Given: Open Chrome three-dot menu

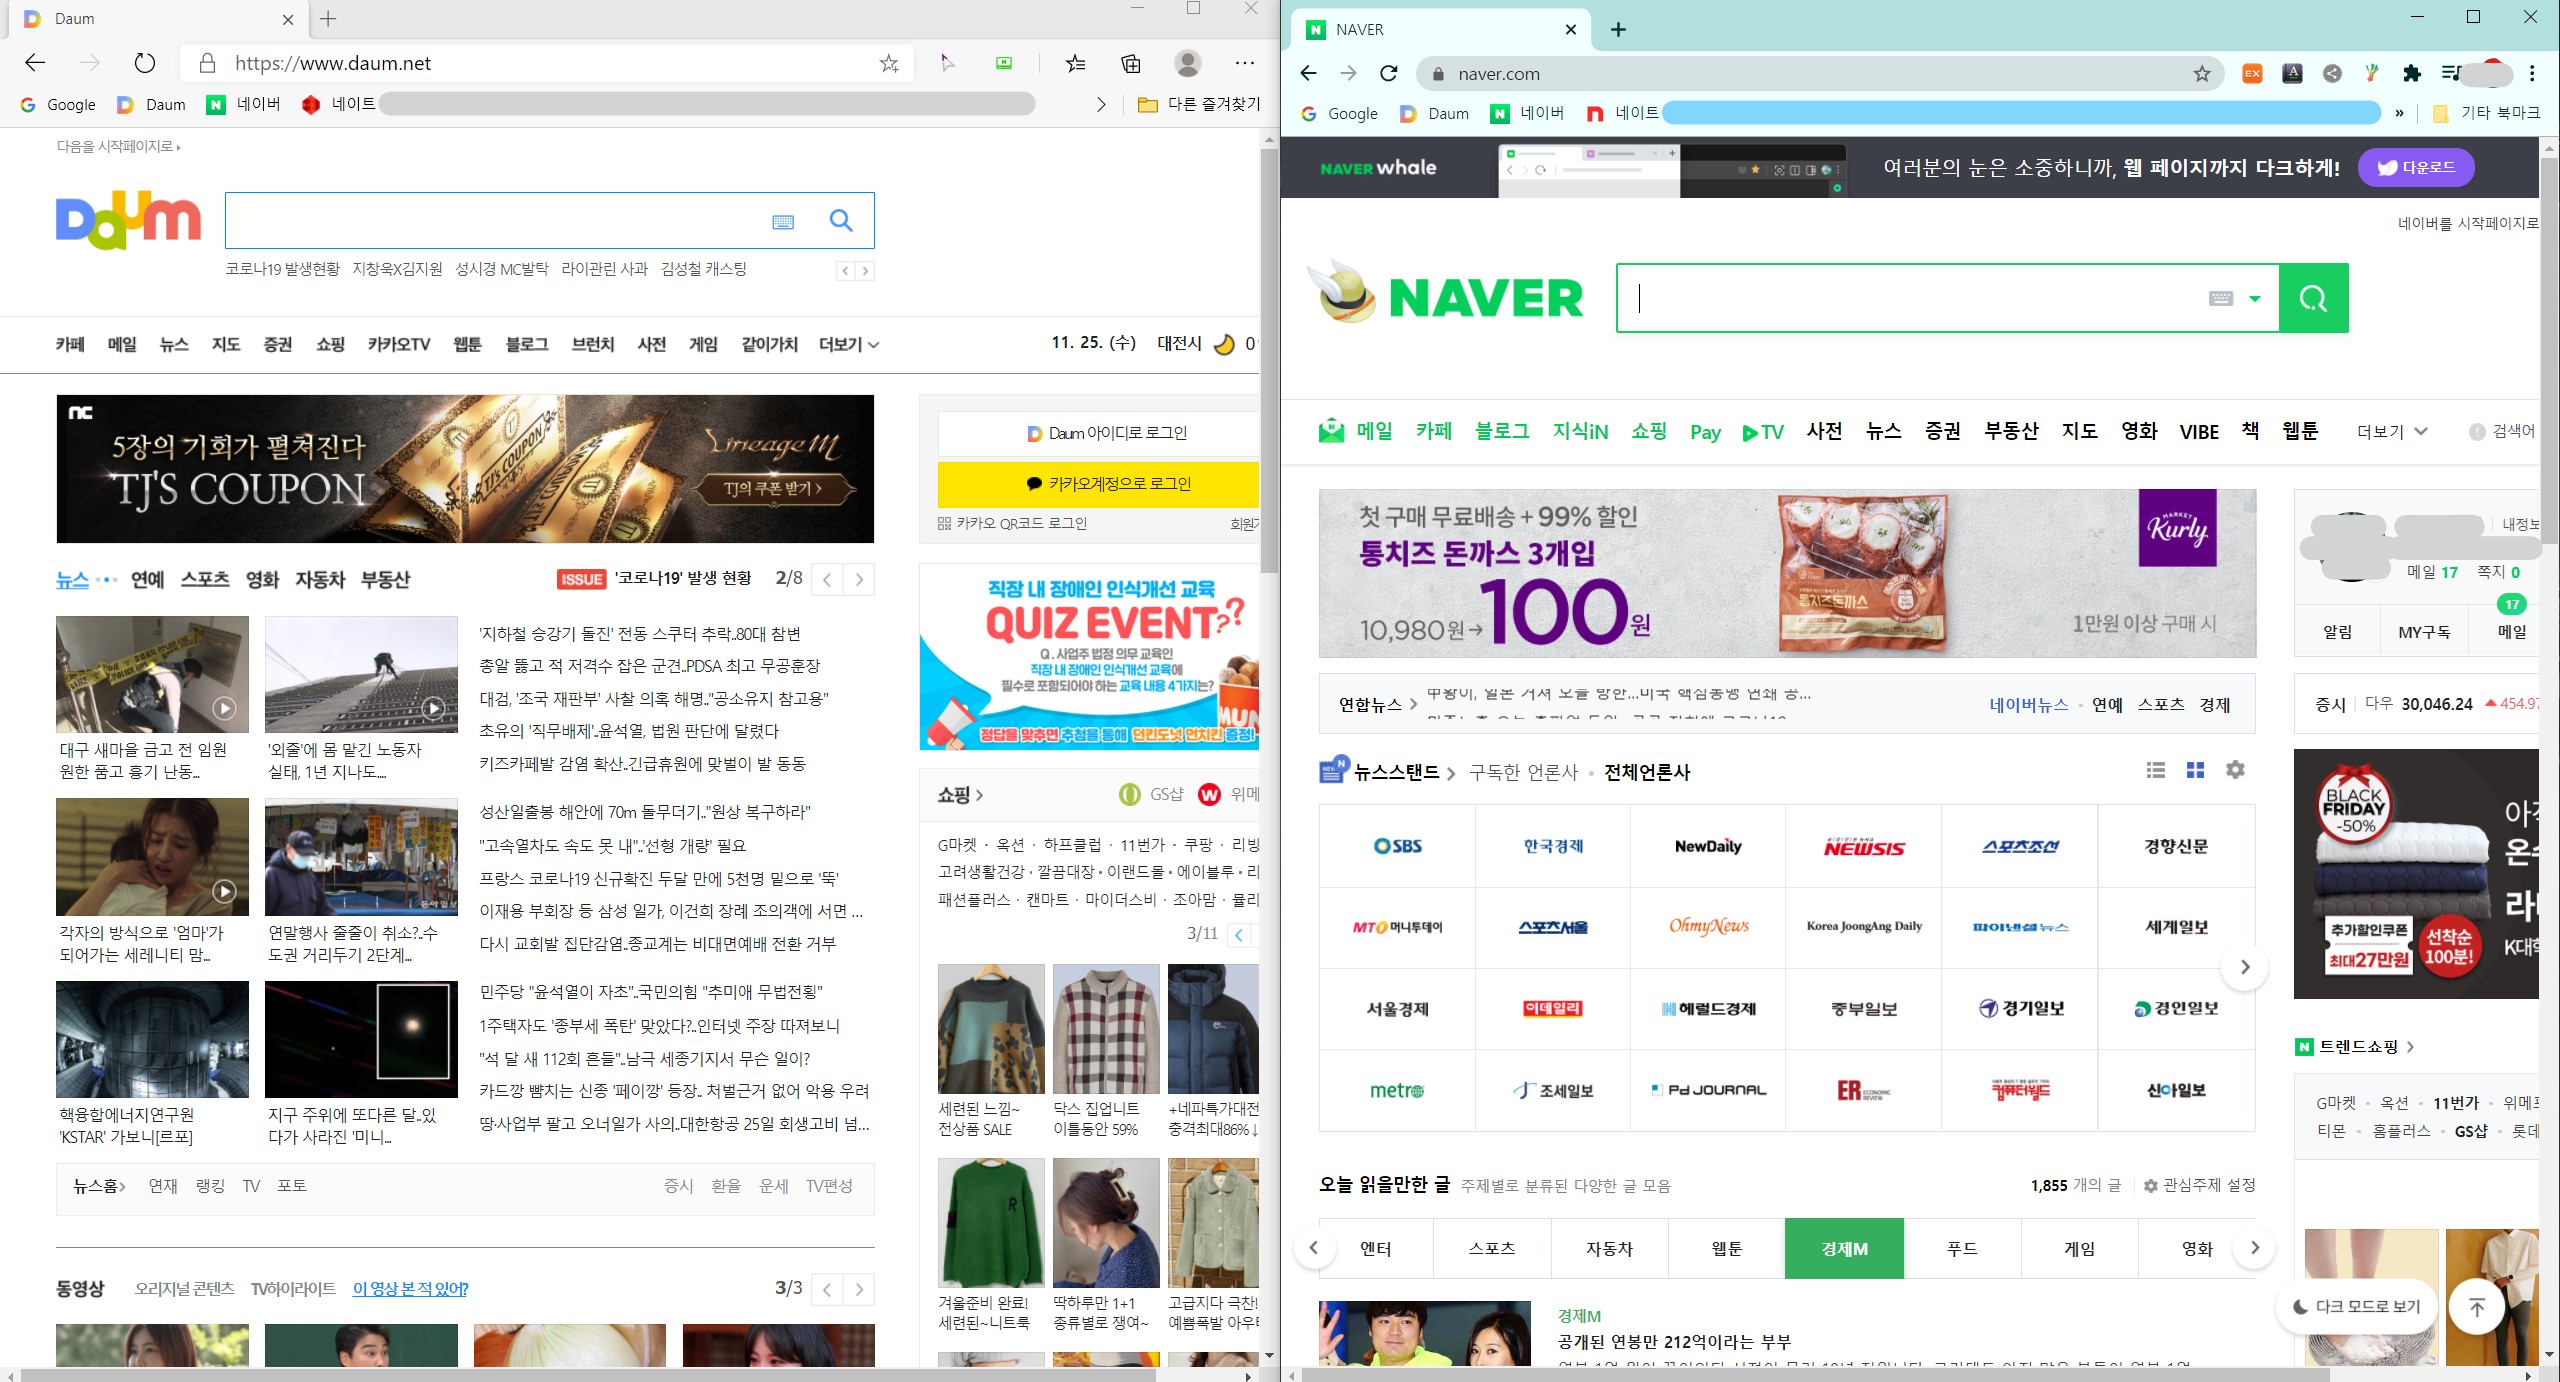Looking at the screenshot, I should 2532,73.
